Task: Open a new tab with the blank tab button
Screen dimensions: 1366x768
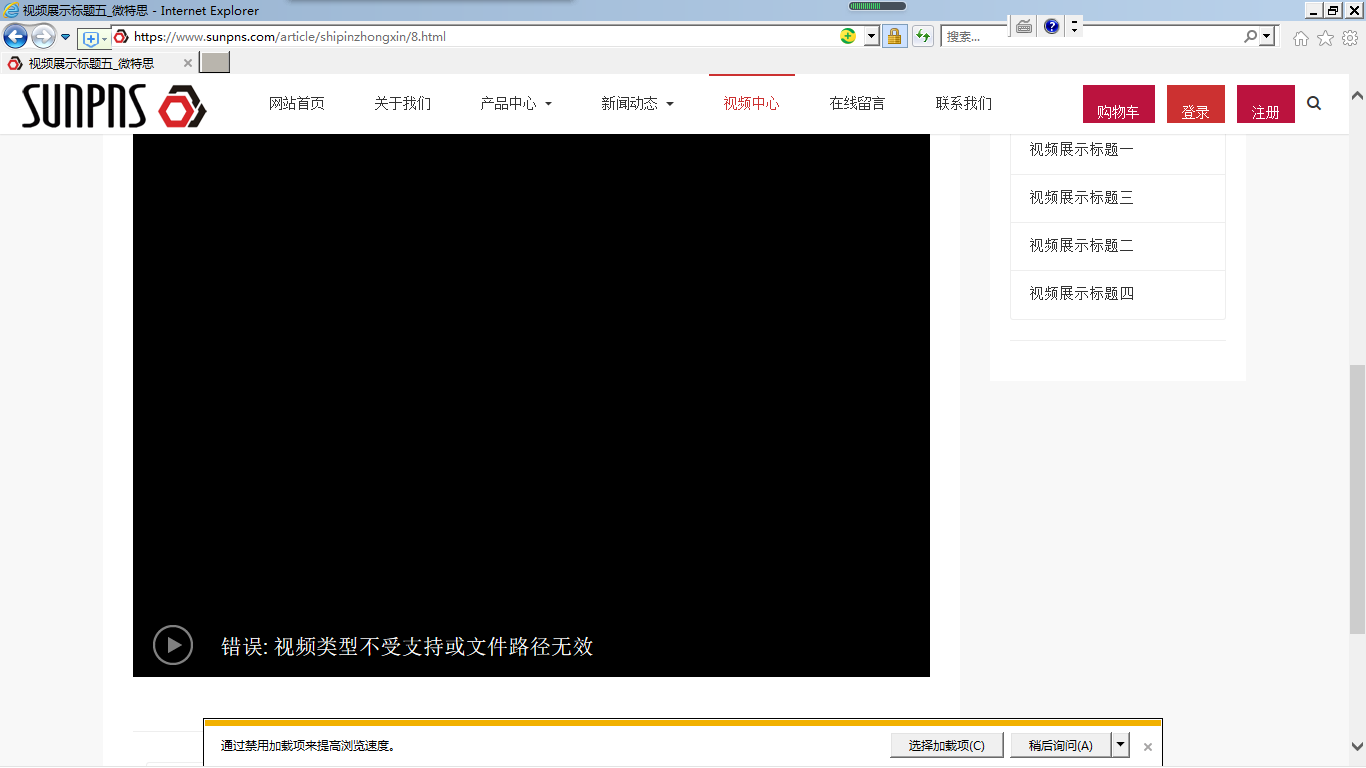Action: click(214, 63)
